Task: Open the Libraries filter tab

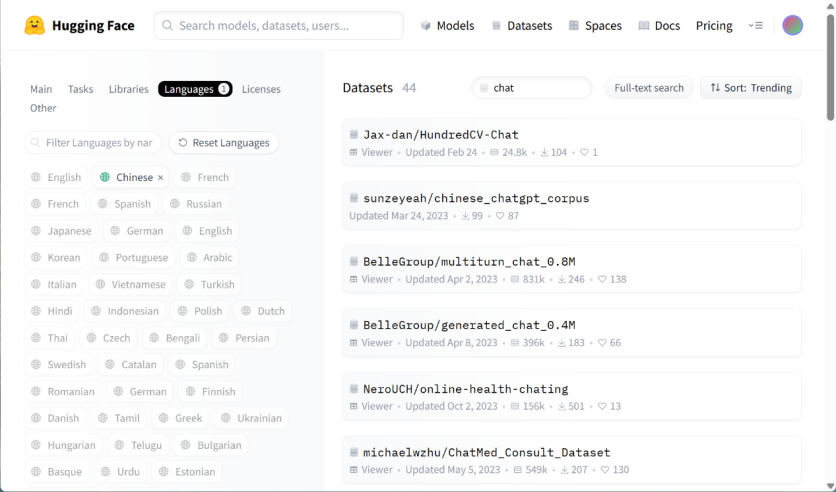Action: [x=128, y=89]
